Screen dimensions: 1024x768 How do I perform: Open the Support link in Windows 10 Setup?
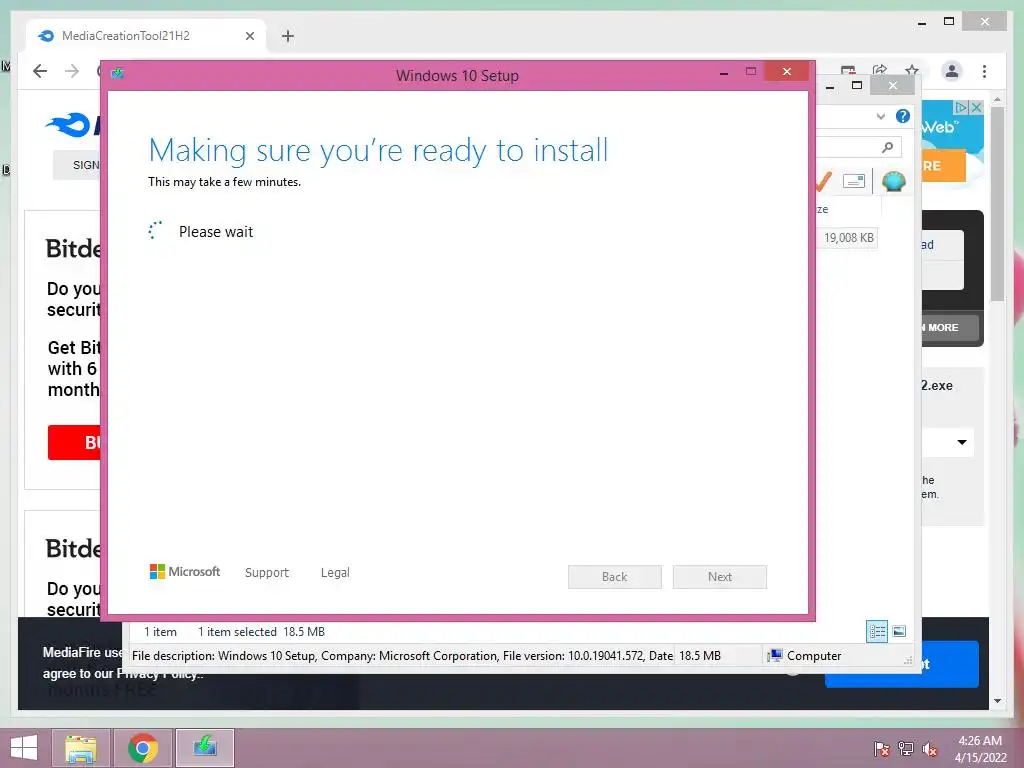coord(266,573)
